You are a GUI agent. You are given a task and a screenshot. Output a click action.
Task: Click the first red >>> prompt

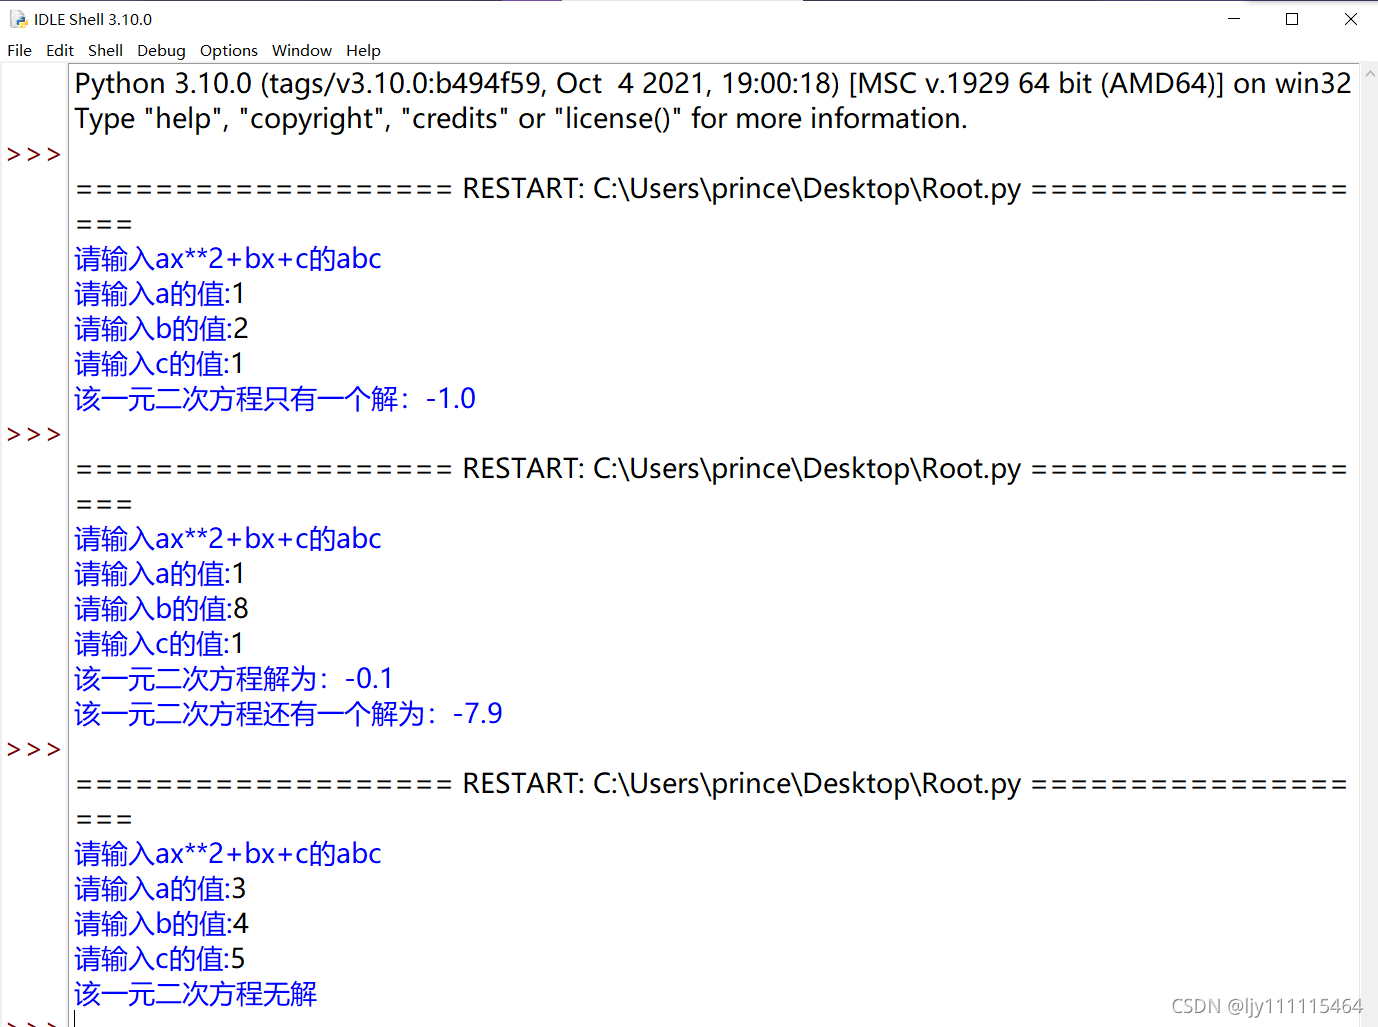[33, 153]
